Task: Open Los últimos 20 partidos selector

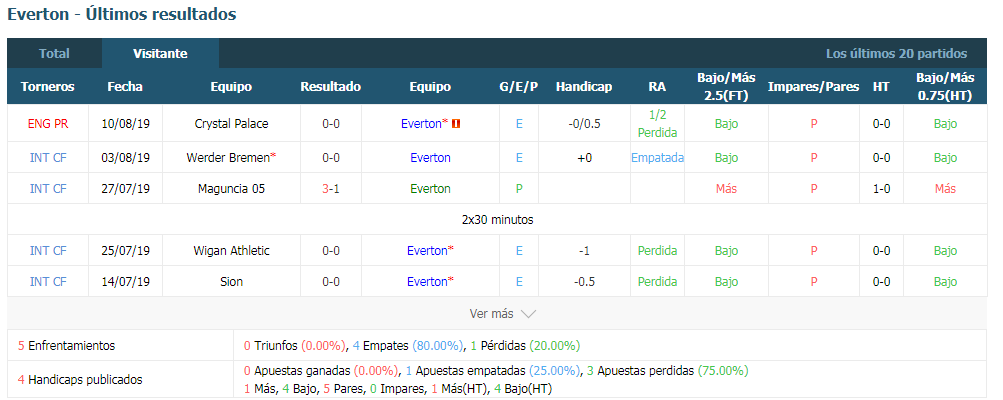Action: (896, 54)
